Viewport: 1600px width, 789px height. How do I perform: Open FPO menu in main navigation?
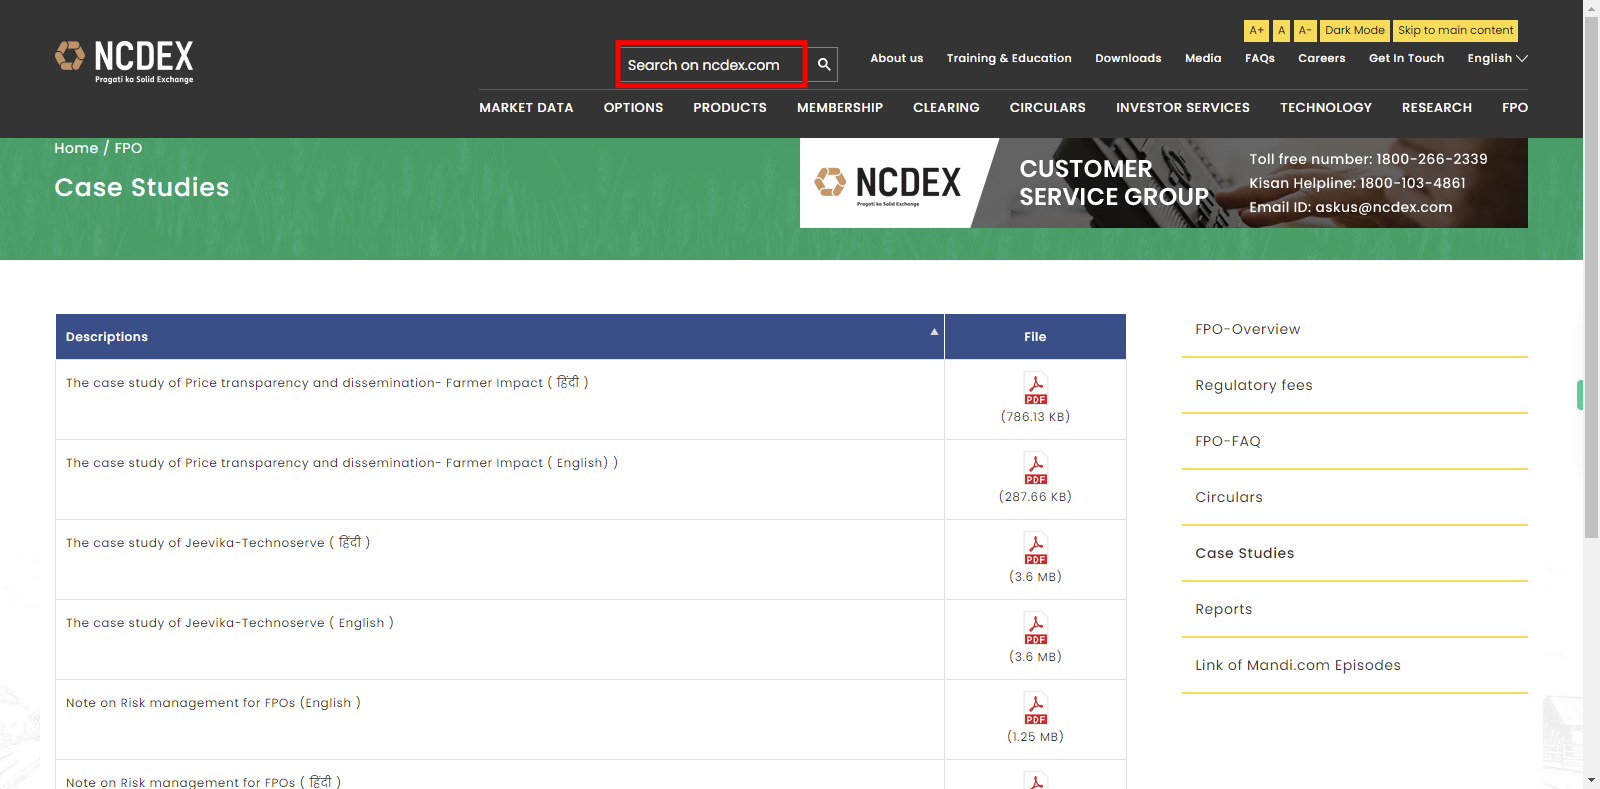click(x=1515, y=107)
